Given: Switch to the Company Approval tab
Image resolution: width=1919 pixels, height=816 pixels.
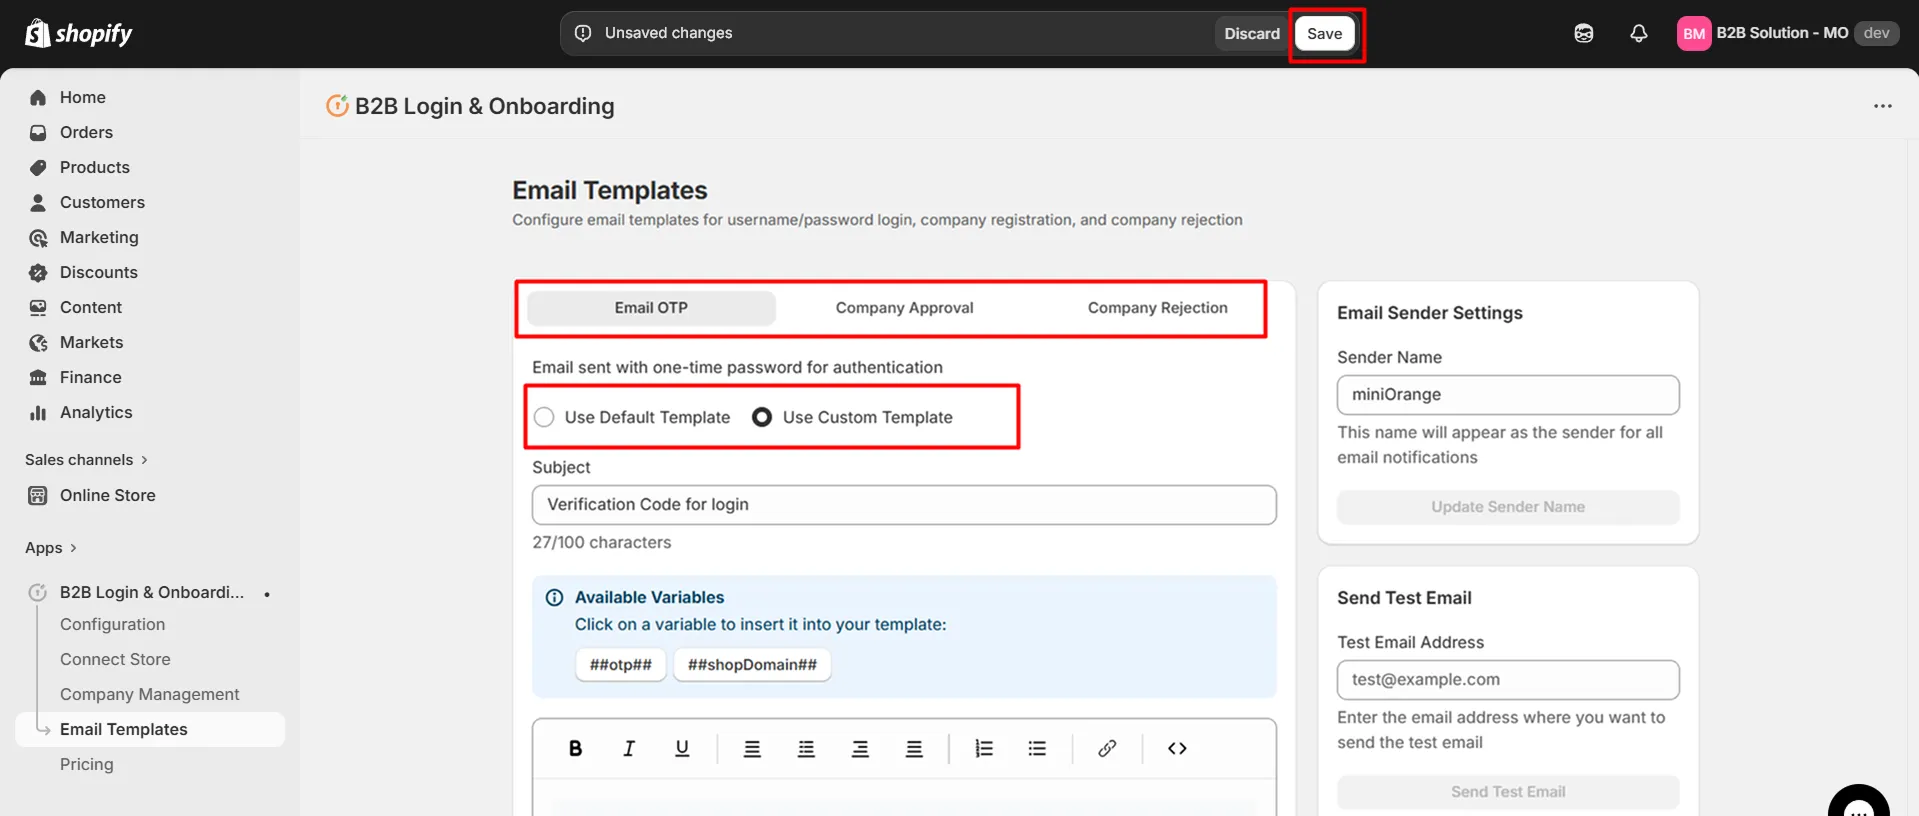Looking at the screenshot, I should (904, 308).
